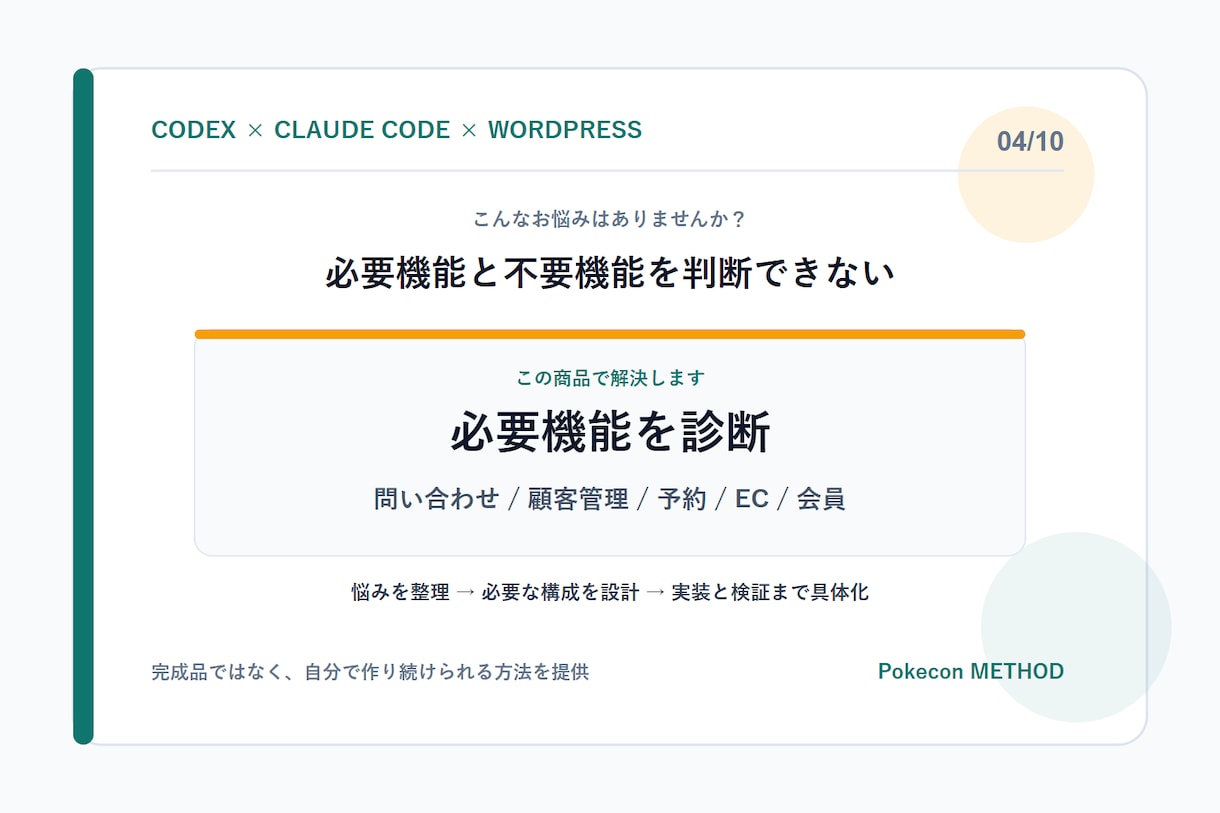Select the heading 必要機能と不要機能を判断できない
1220x813 pixels.
coord(610,273)
